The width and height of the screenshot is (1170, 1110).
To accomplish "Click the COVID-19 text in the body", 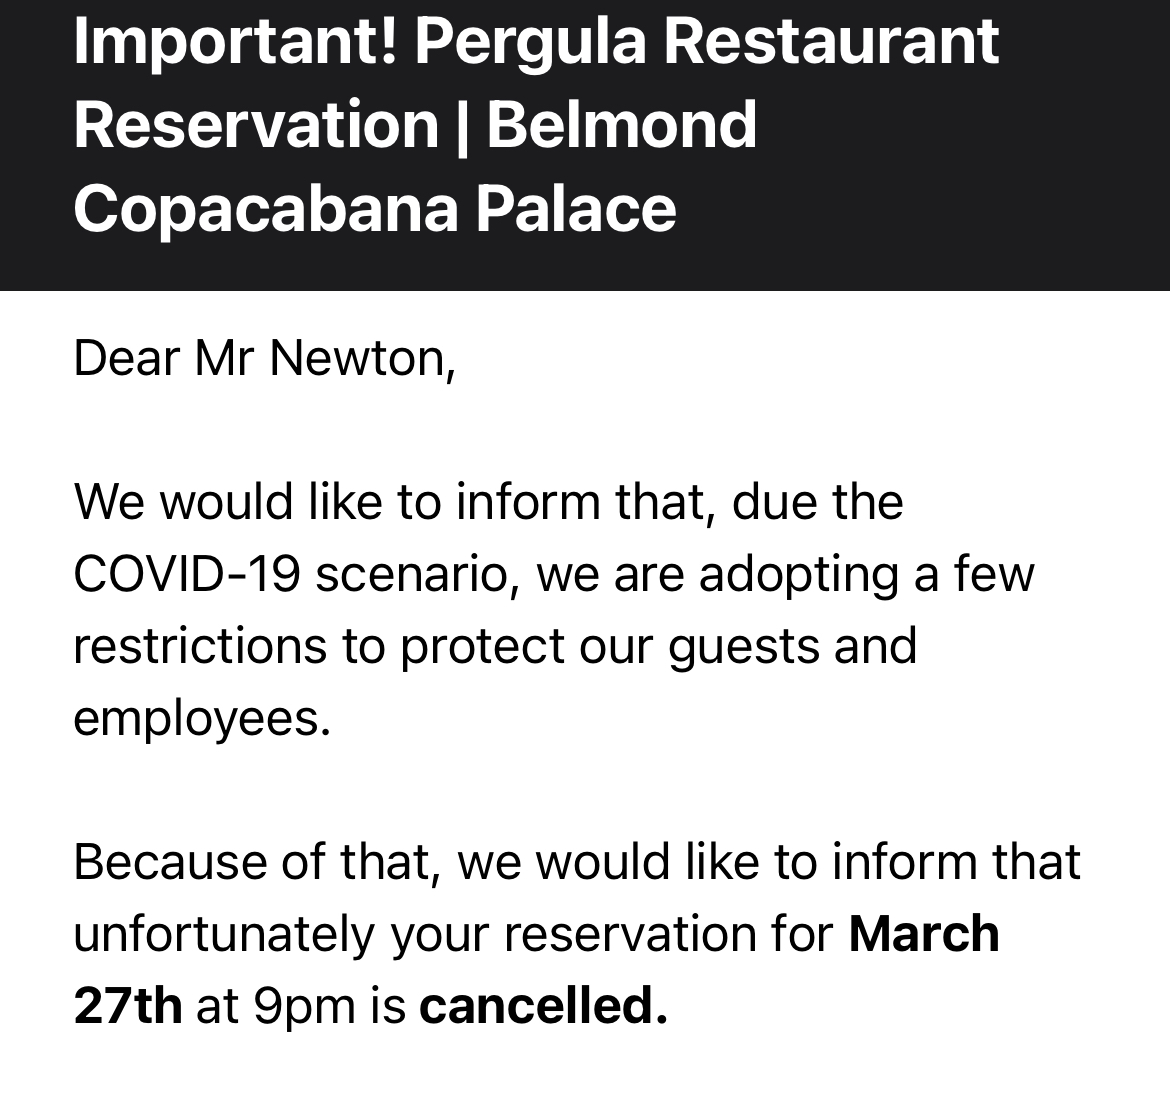I will tap(187, 574).
